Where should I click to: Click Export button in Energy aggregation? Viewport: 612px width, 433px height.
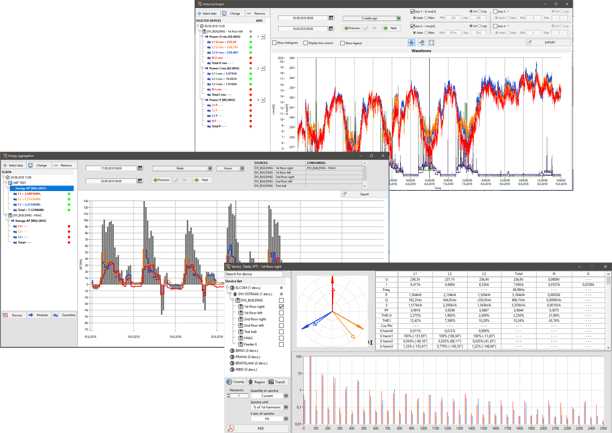[x=361, y=194]
